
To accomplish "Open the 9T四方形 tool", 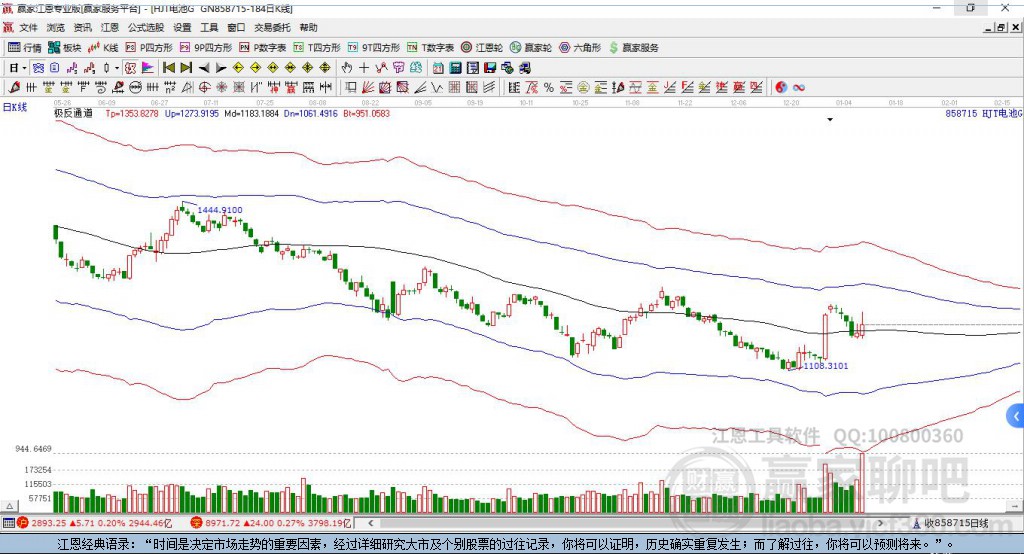I will coord(374,48).
